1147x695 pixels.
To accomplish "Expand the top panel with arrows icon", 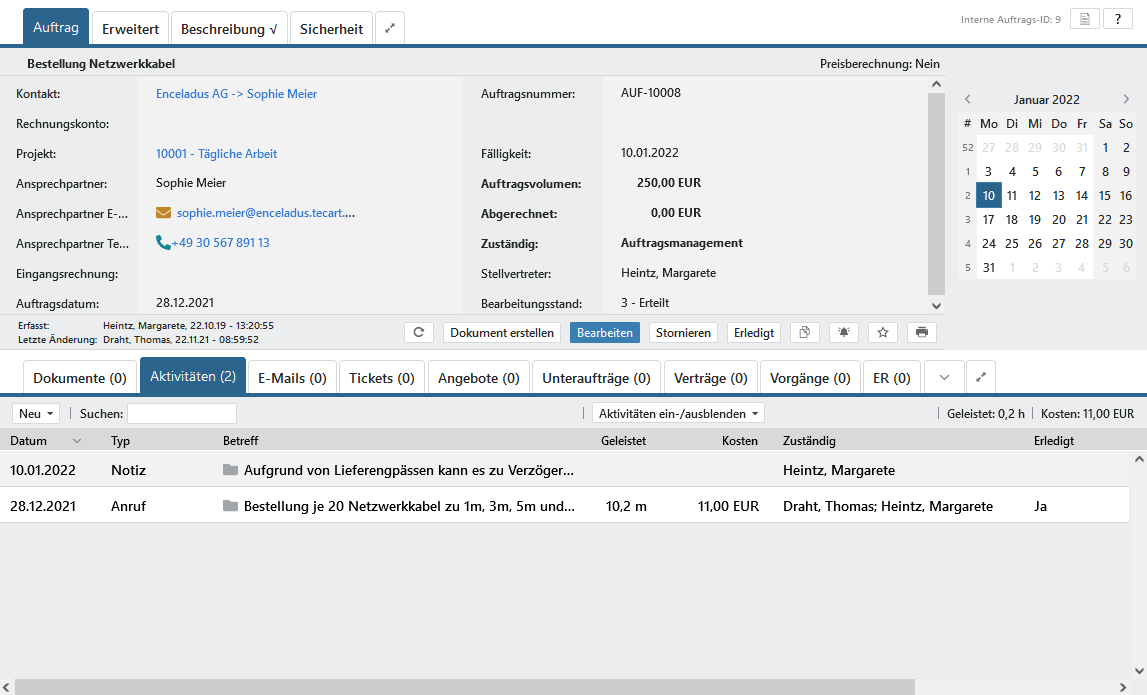I will click(390, 29).
